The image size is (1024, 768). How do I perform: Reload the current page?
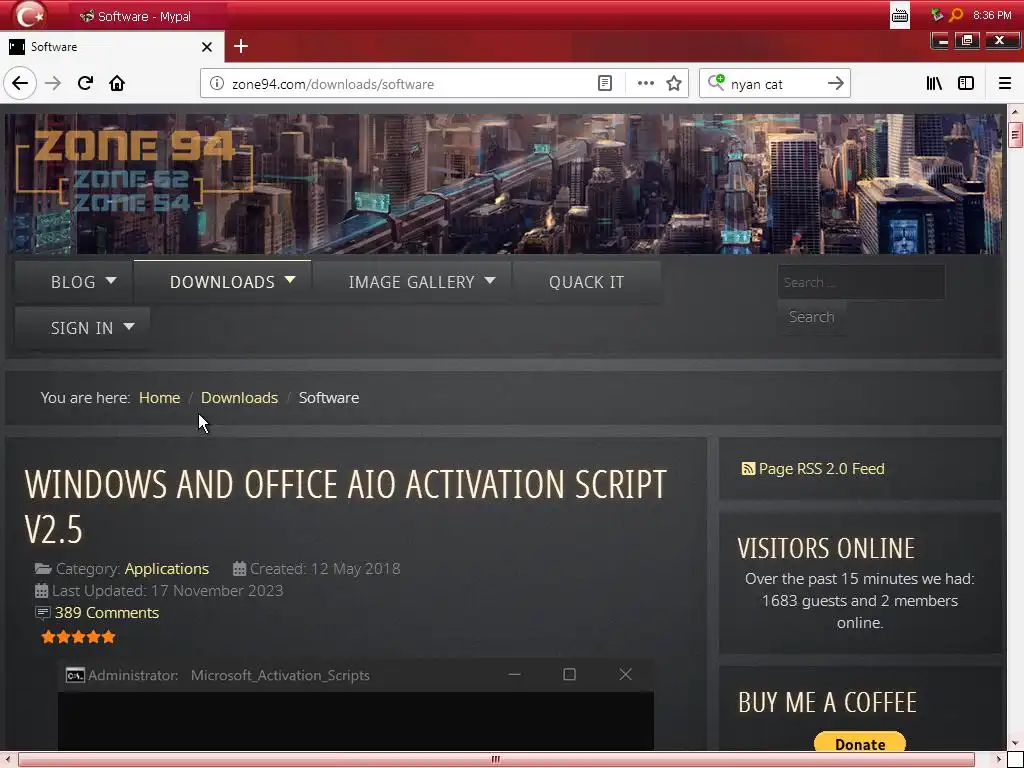pos(85,83)
